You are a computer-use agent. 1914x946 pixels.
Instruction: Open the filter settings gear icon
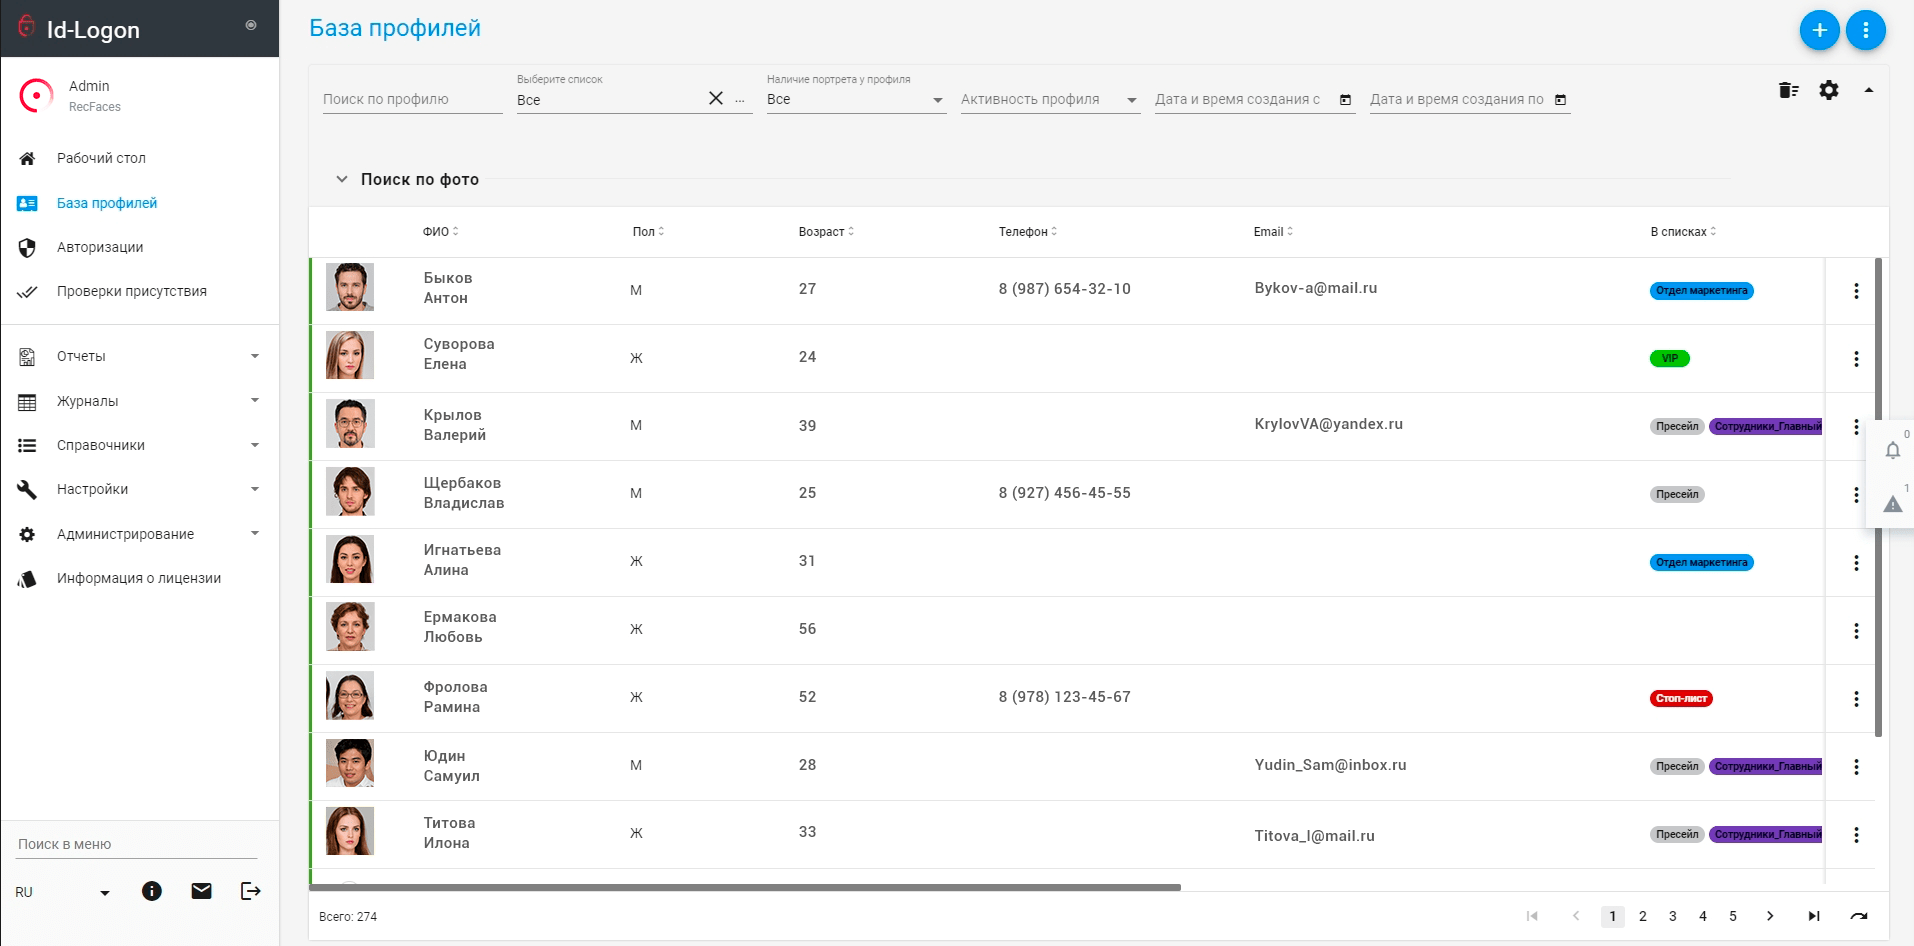tap(1828, 91)
